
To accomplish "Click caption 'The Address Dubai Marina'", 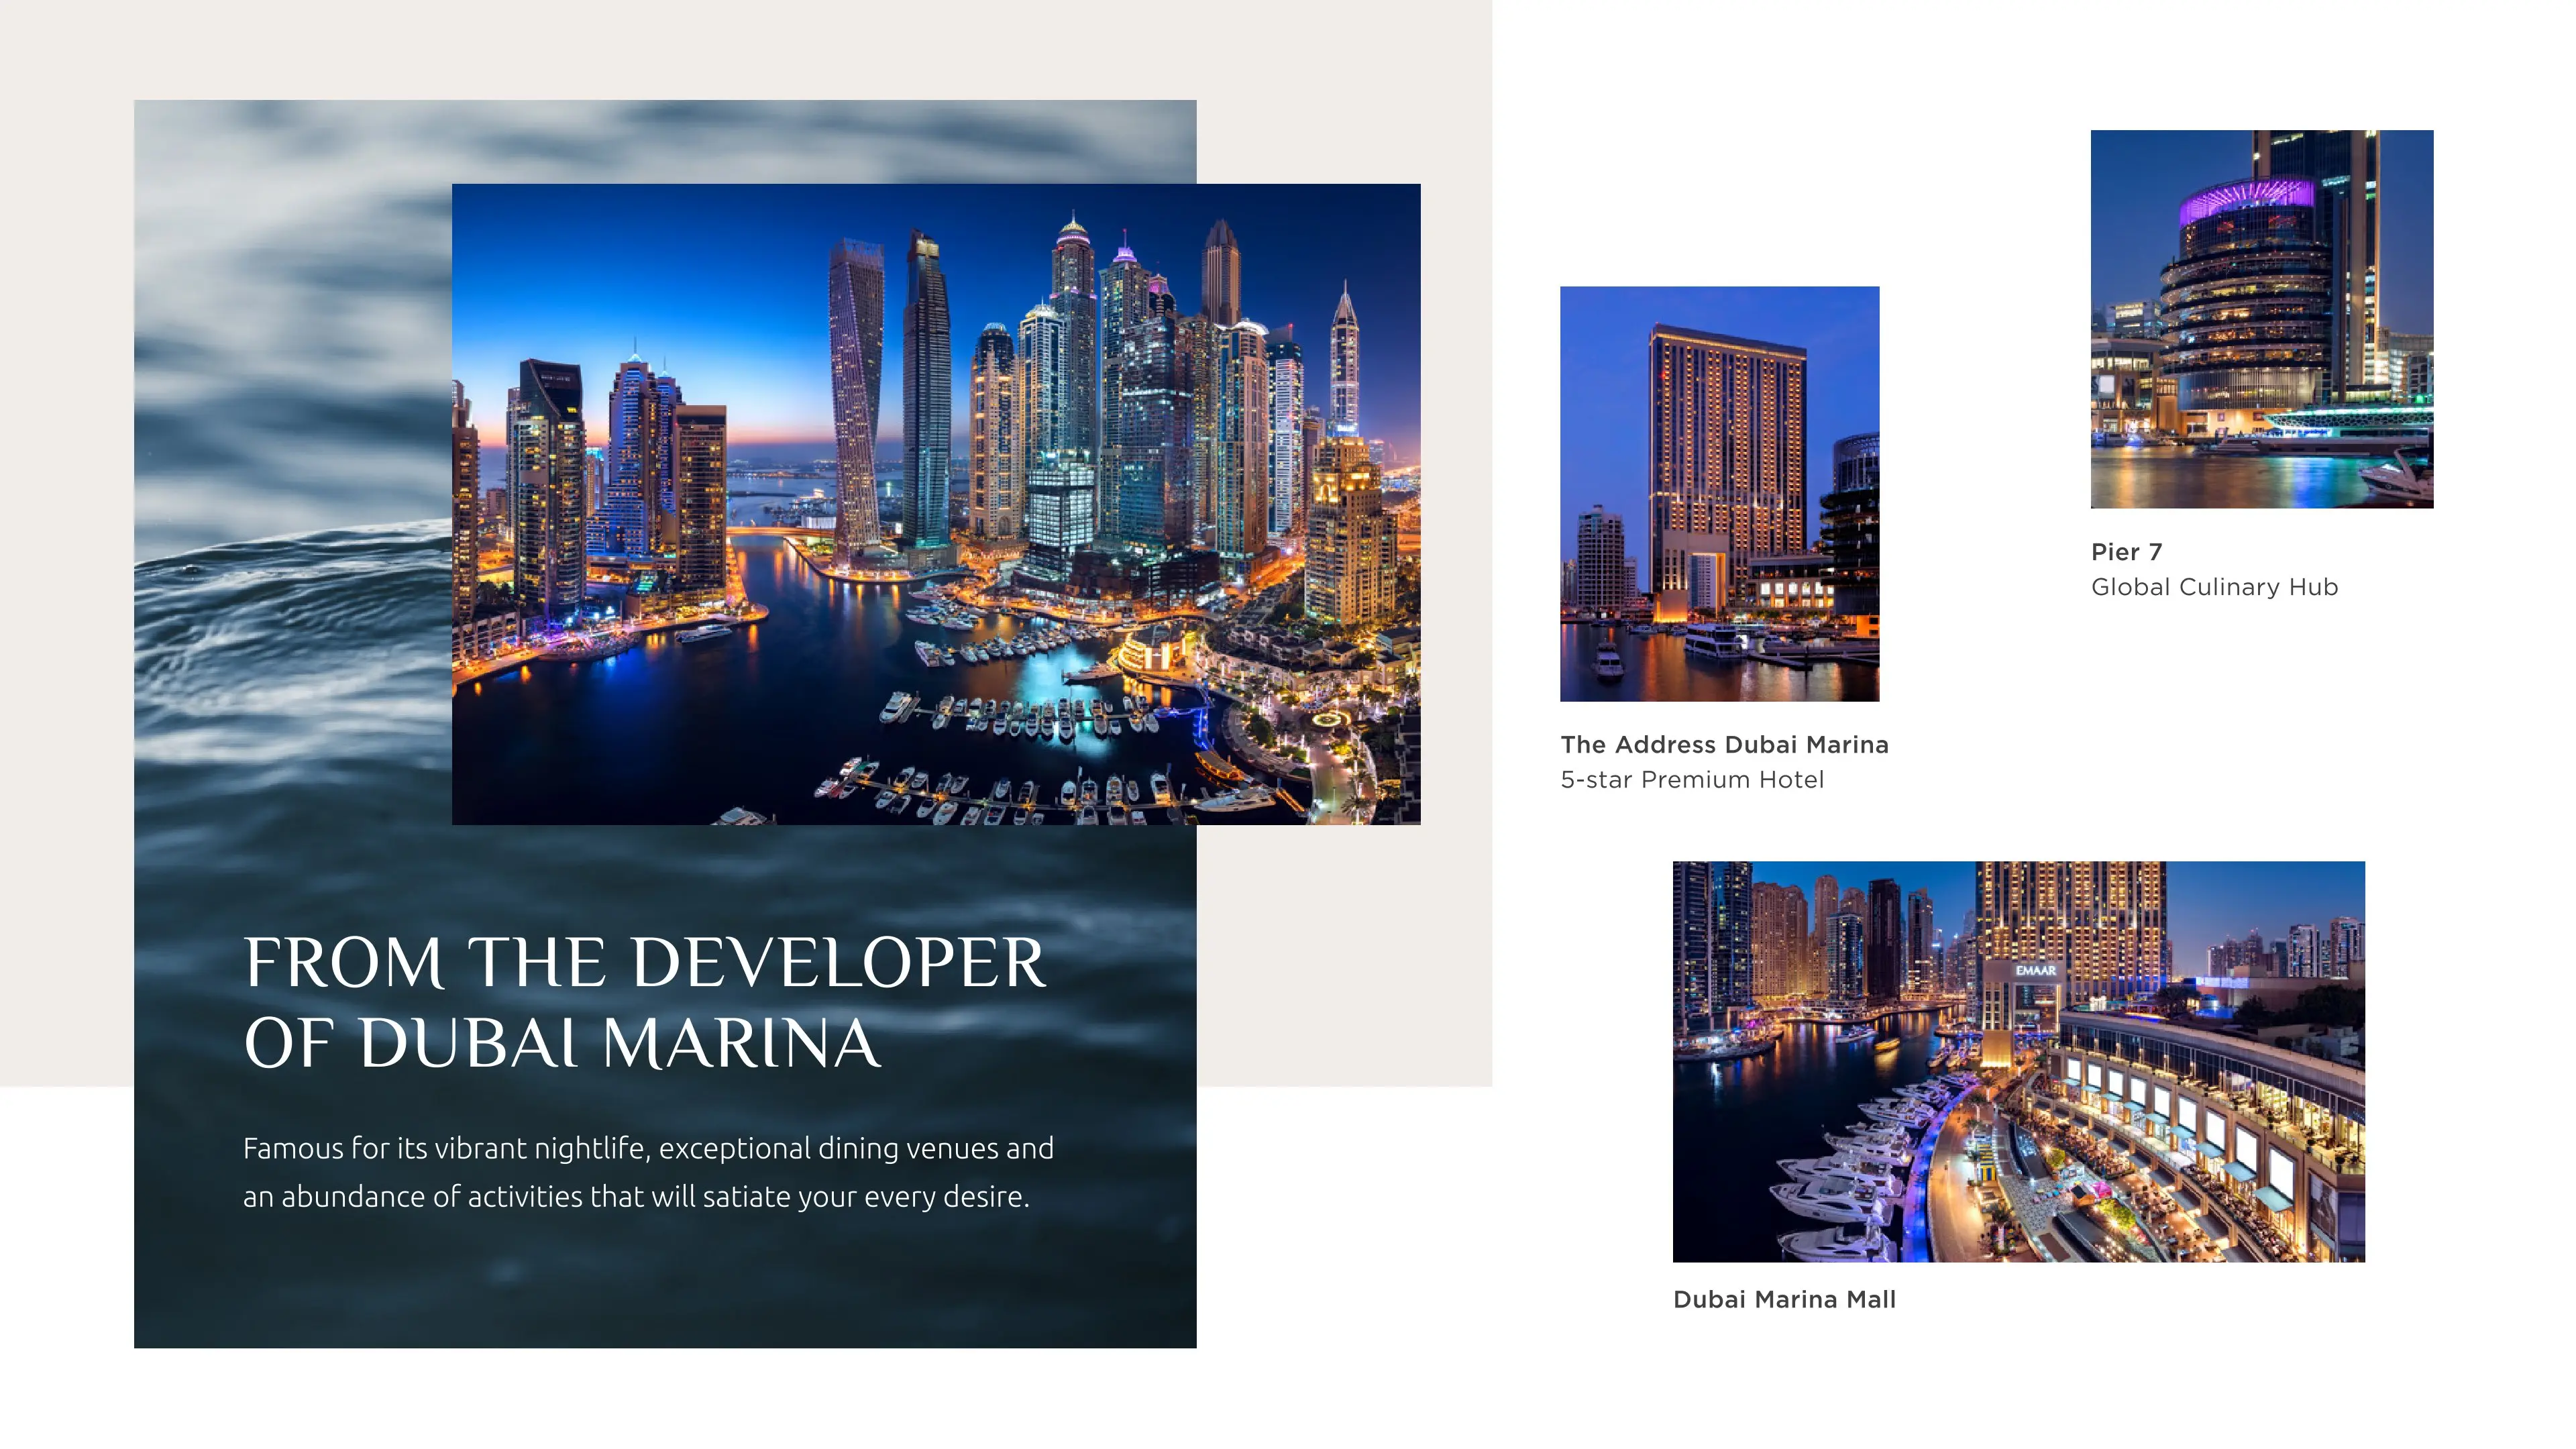I will pos(1725,744).
